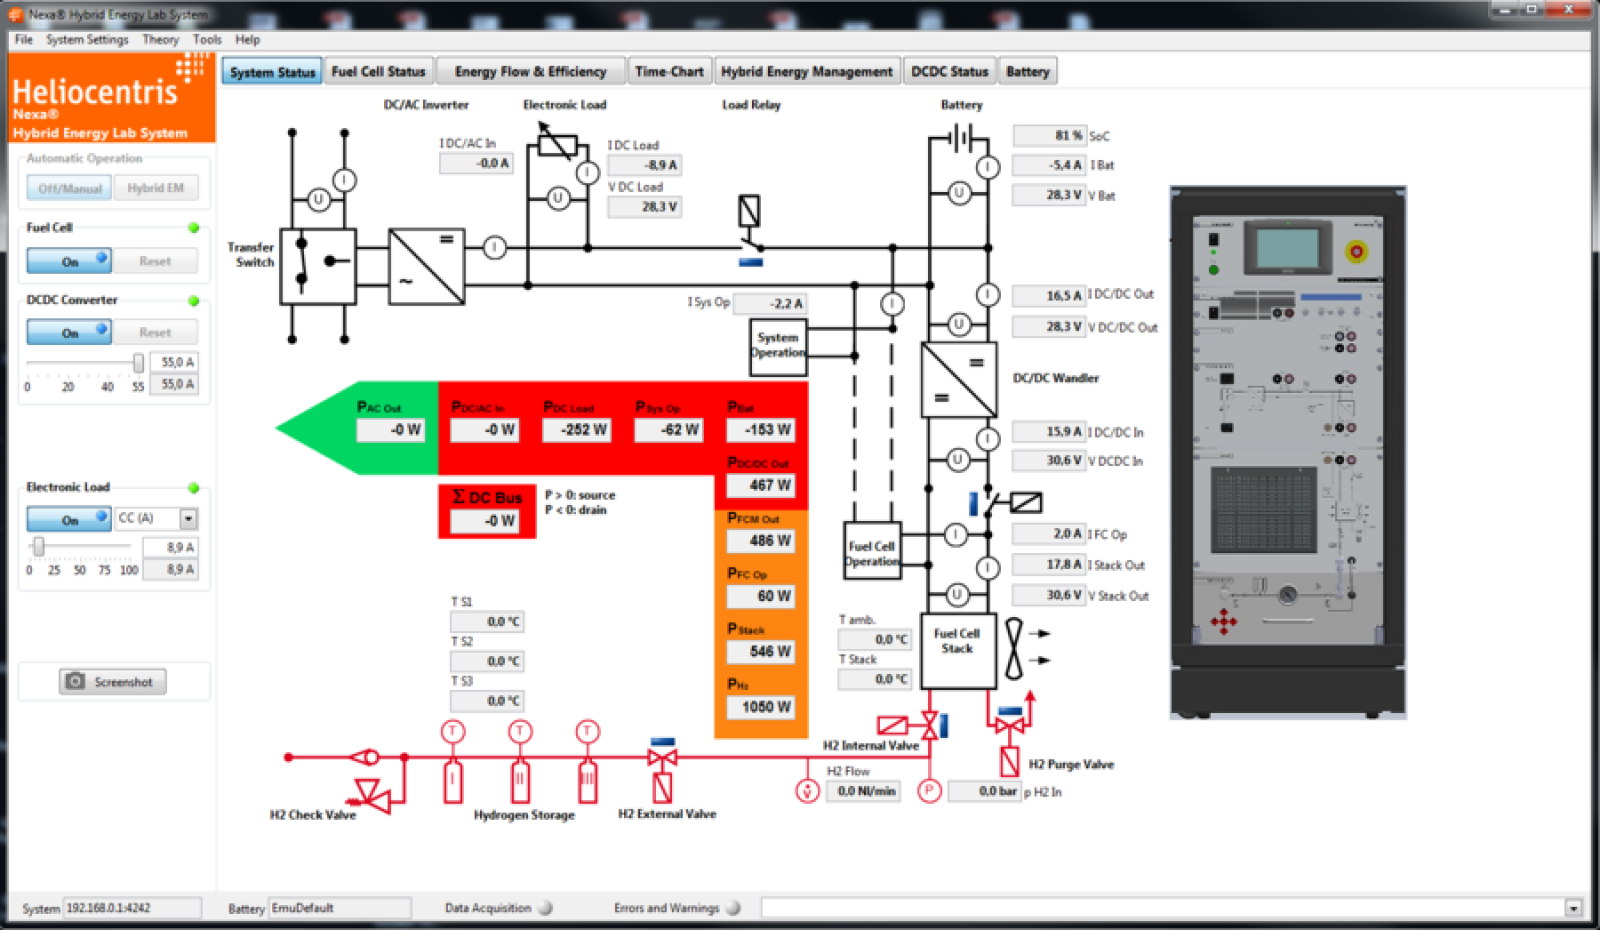Open the Hybrid Energy Management tab
Viewport: 1600px width, 930px height.
(806, 72)
